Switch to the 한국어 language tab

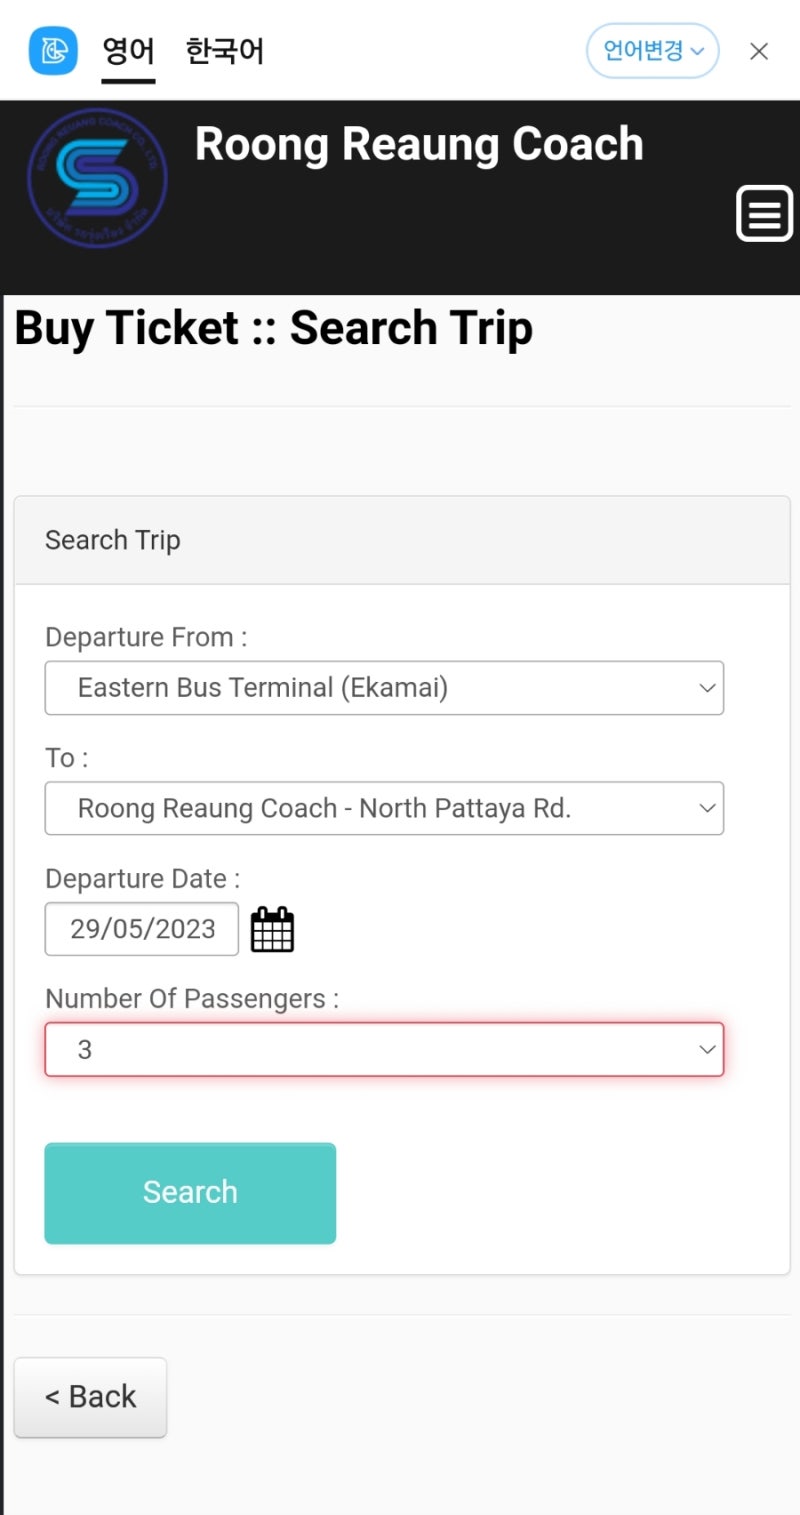(225, 51)
